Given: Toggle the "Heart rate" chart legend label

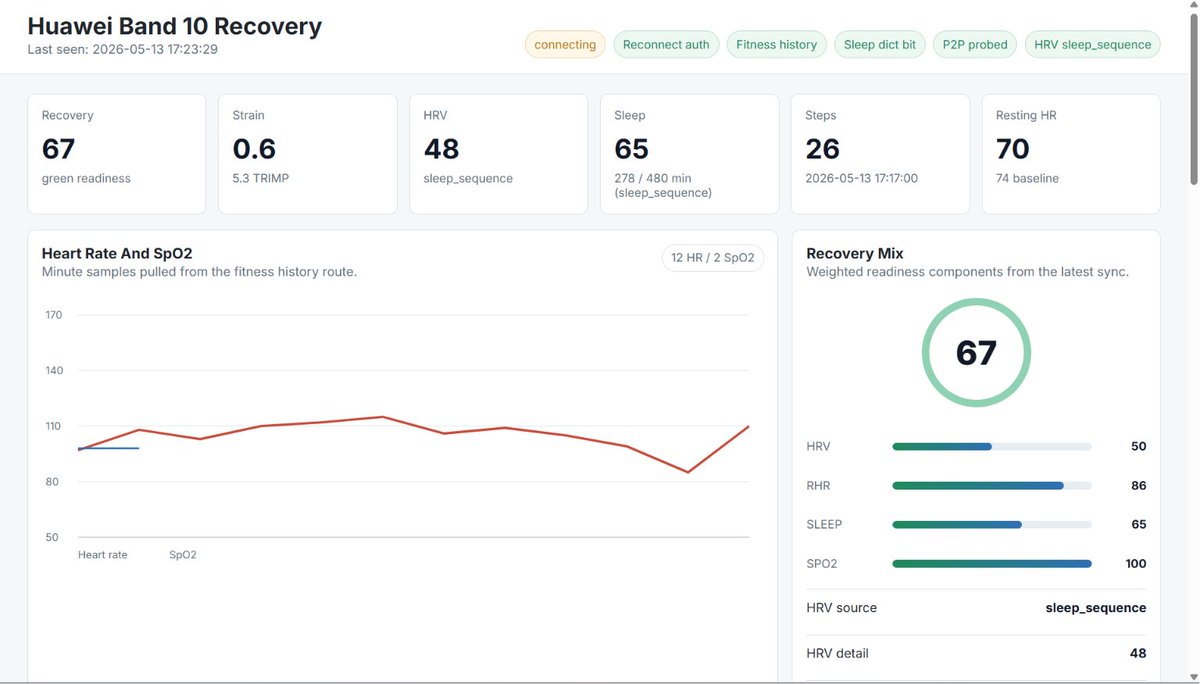Looking at the screenshot, I should (103, 554).
